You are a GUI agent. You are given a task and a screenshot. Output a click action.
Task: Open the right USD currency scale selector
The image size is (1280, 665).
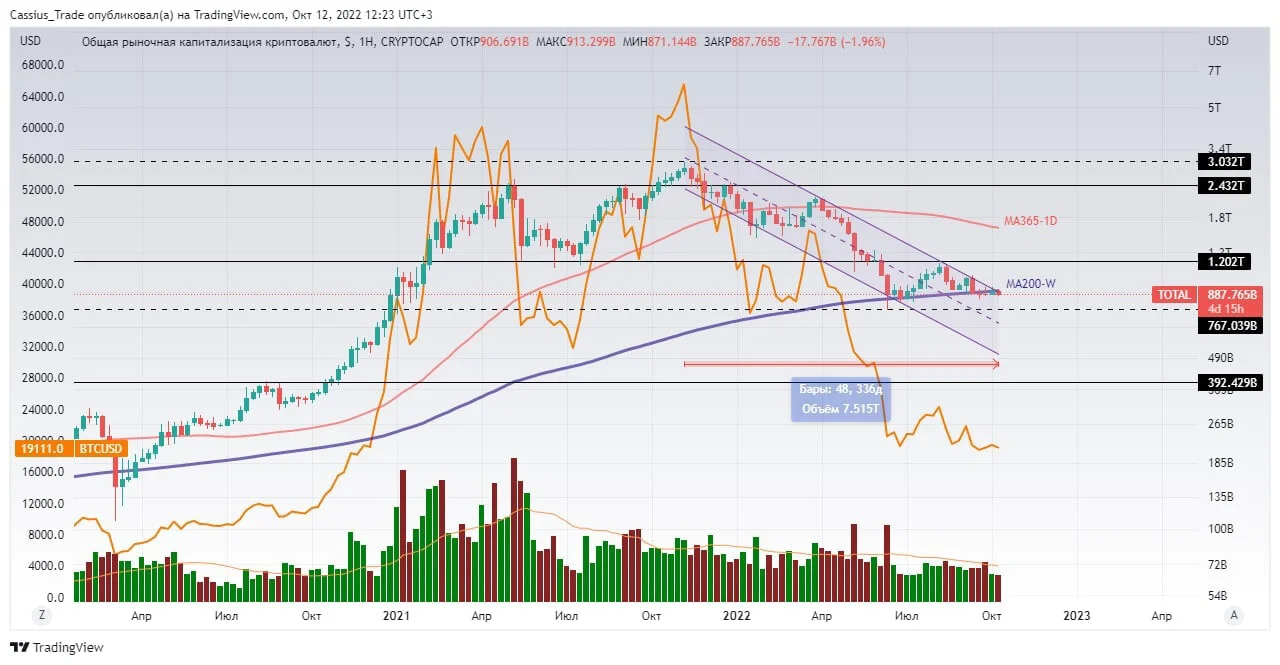pos(1218,41)
